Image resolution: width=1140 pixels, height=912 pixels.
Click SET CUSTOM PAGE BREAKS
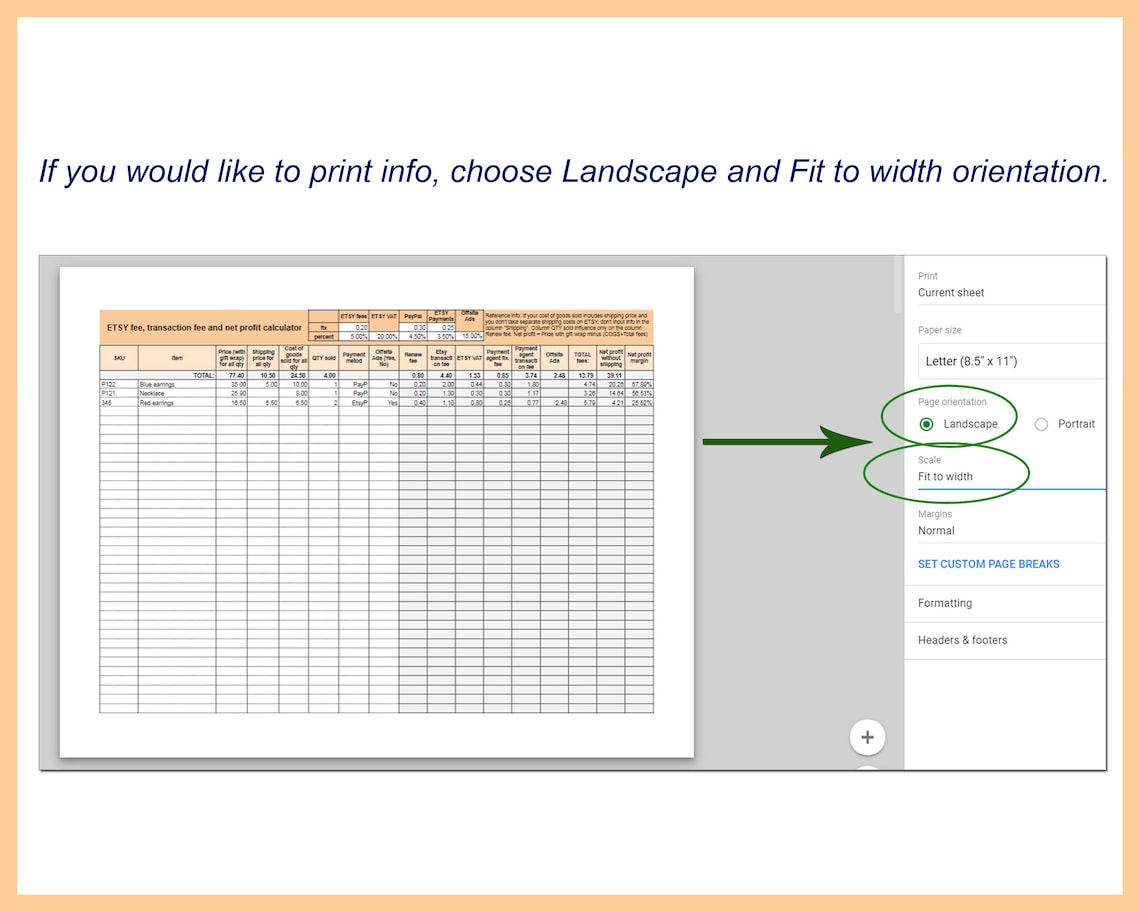tap(988, 564)
